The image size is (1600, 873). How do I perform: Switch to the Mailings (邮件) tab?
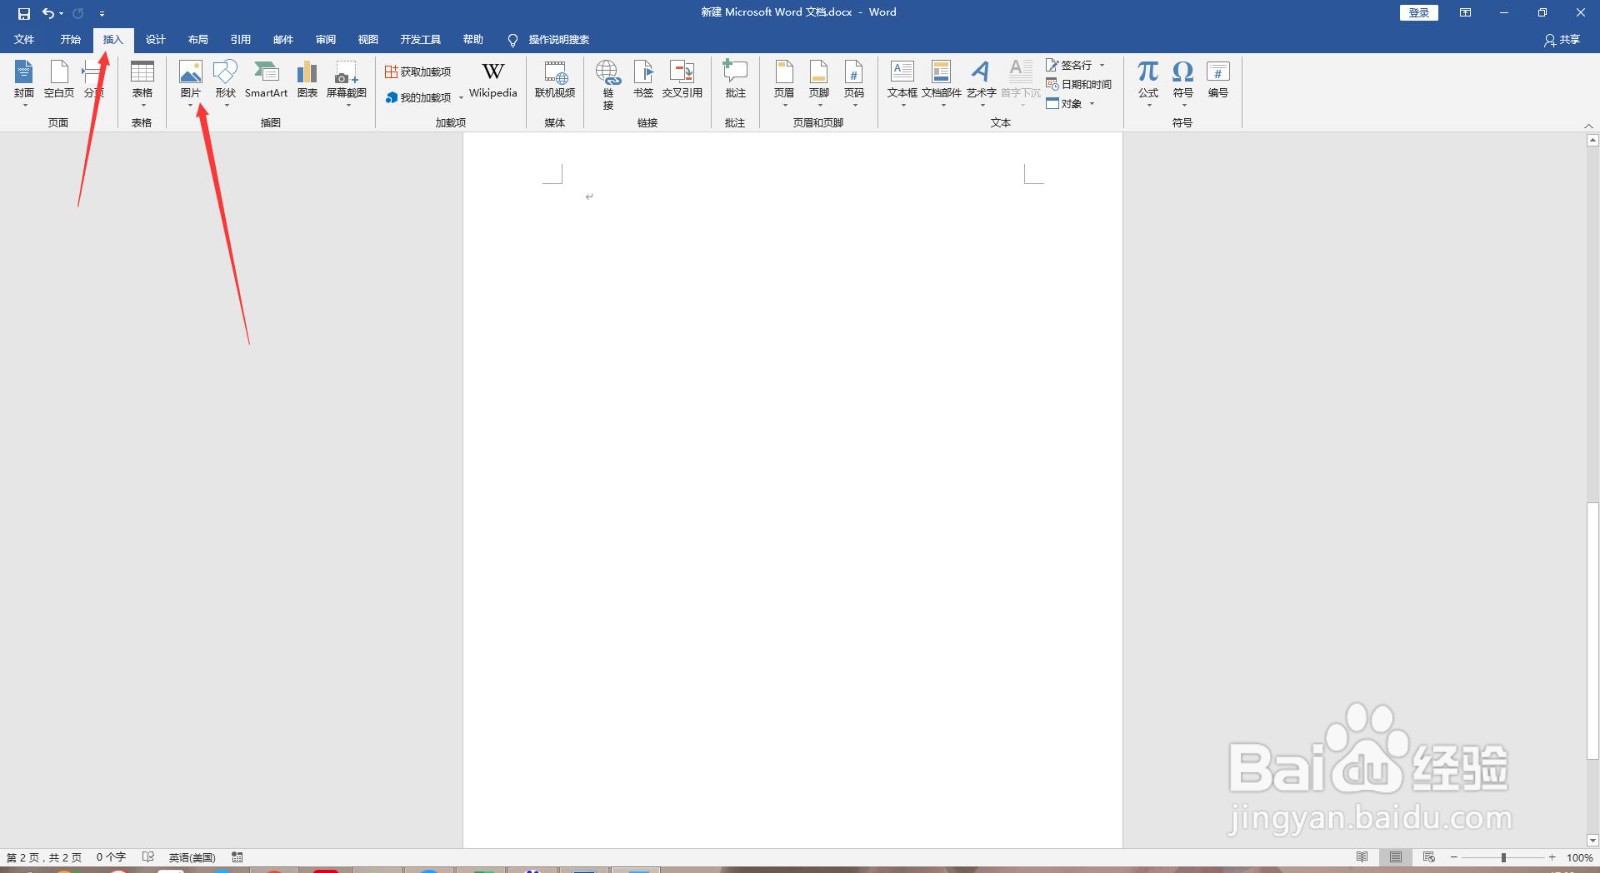[283, 40]
